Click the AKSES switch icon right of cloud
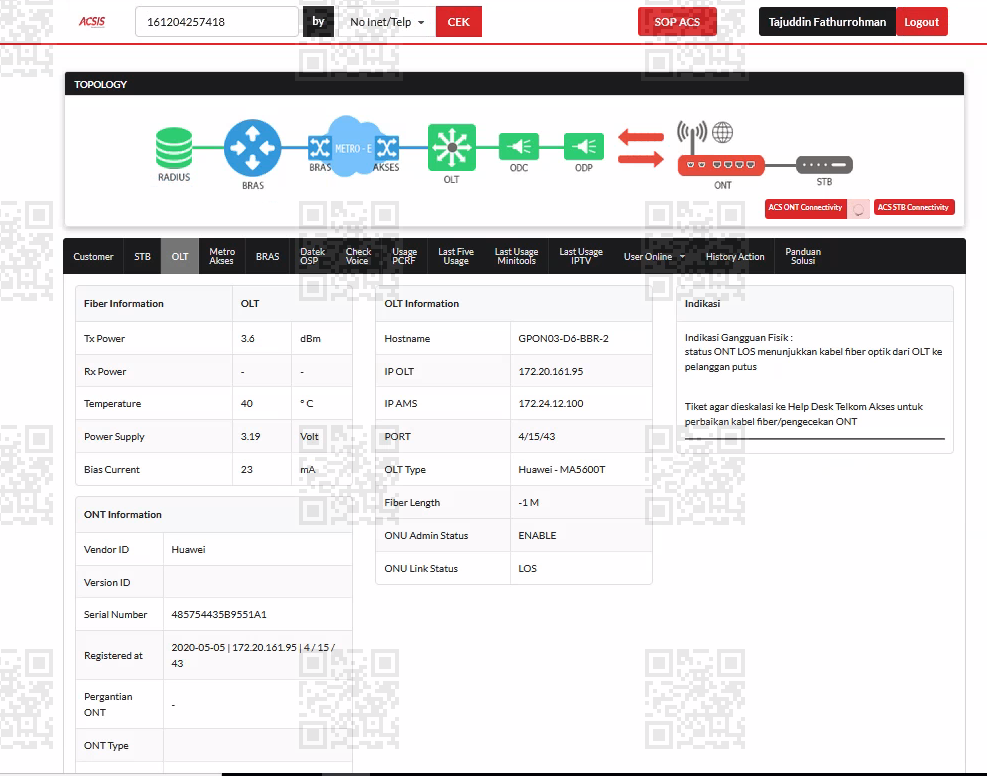This screenshot has height=776, width=987. 386,148
